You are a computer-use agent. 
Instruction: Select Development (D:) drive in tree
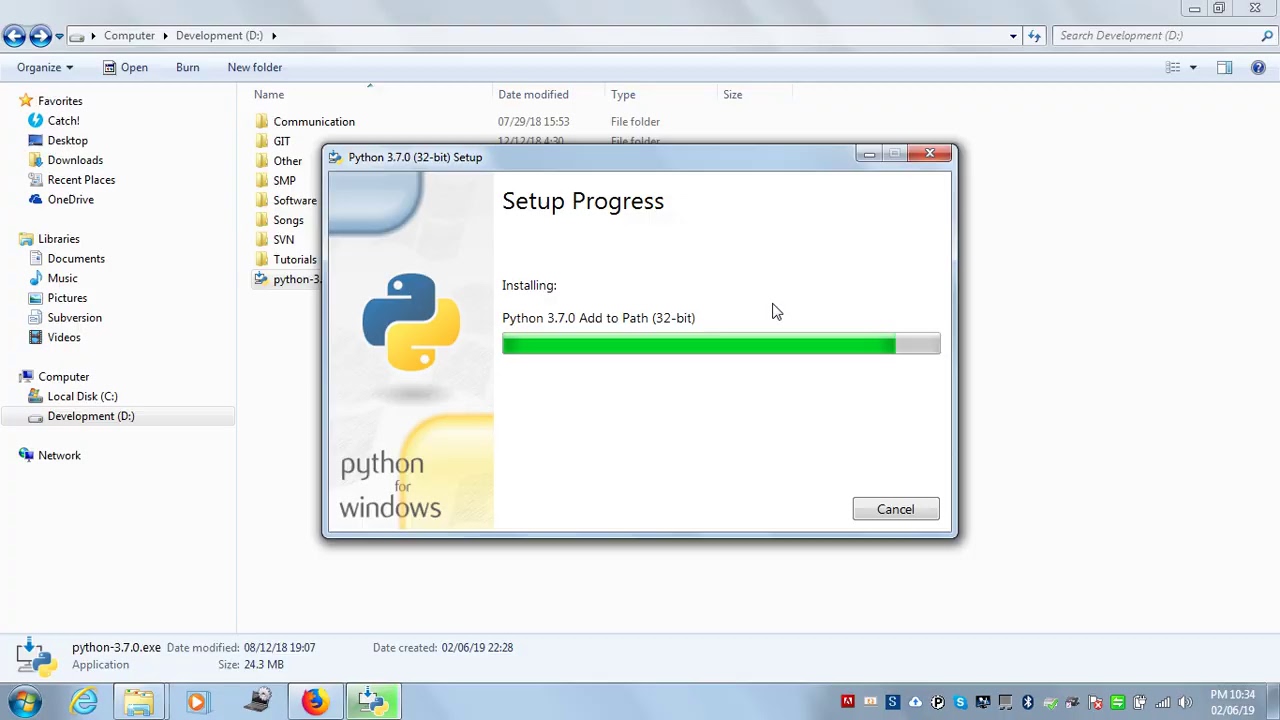click(x=90, y=416)
